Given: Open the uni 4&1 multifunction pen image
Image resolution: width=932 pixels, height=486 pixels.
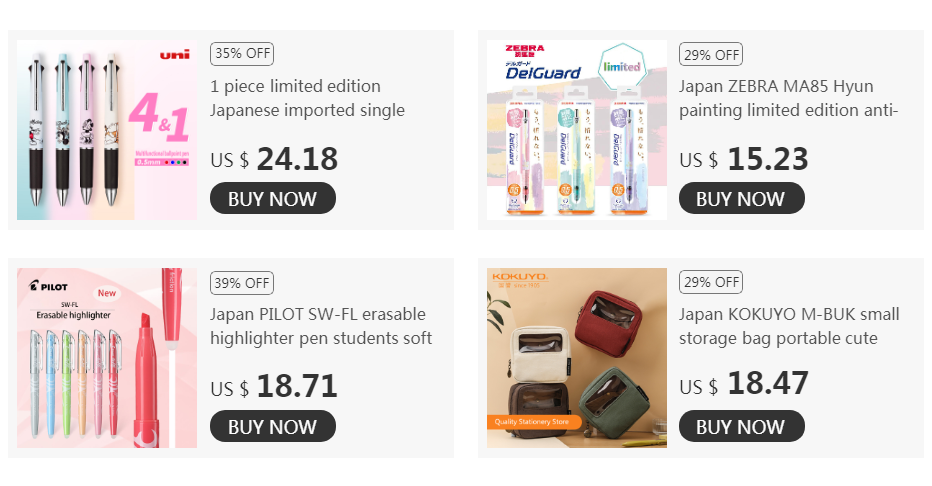Looking at the screenshot, I should 107,130.
